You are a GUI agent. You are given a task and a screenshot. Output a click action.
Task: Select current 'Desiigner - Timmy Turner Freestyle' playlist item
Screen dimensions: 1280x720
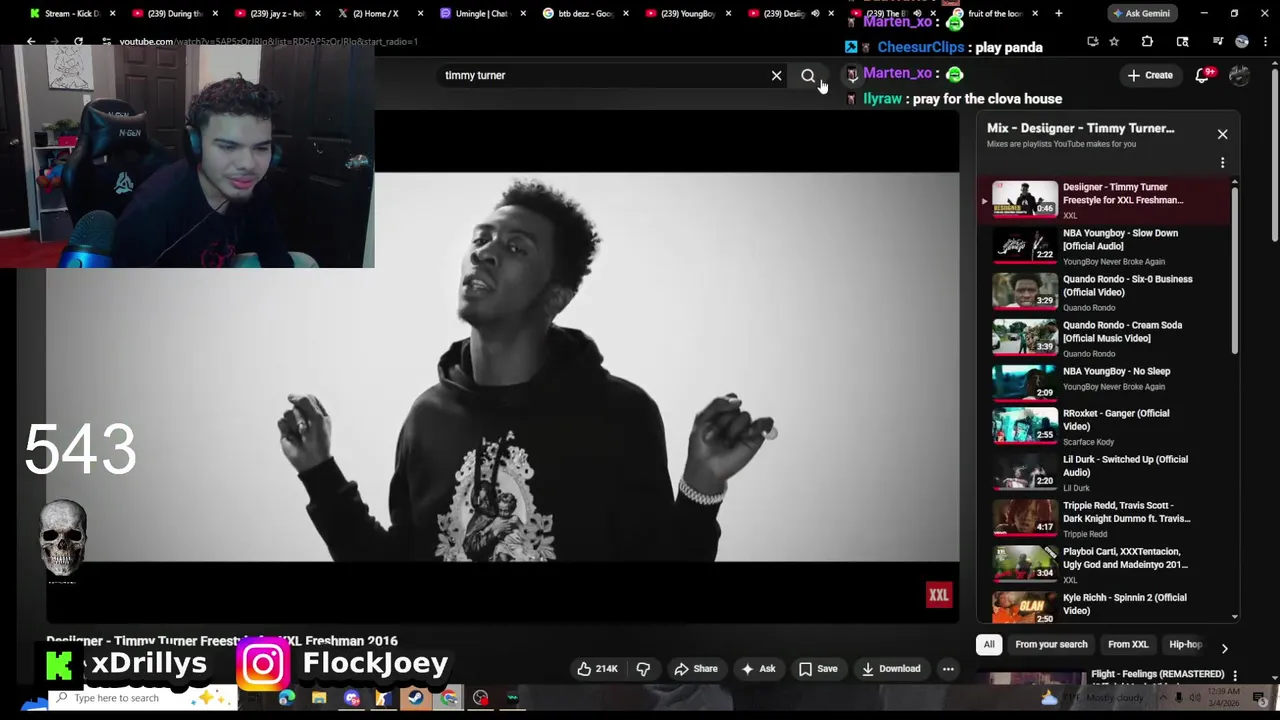coord(1108,200)
